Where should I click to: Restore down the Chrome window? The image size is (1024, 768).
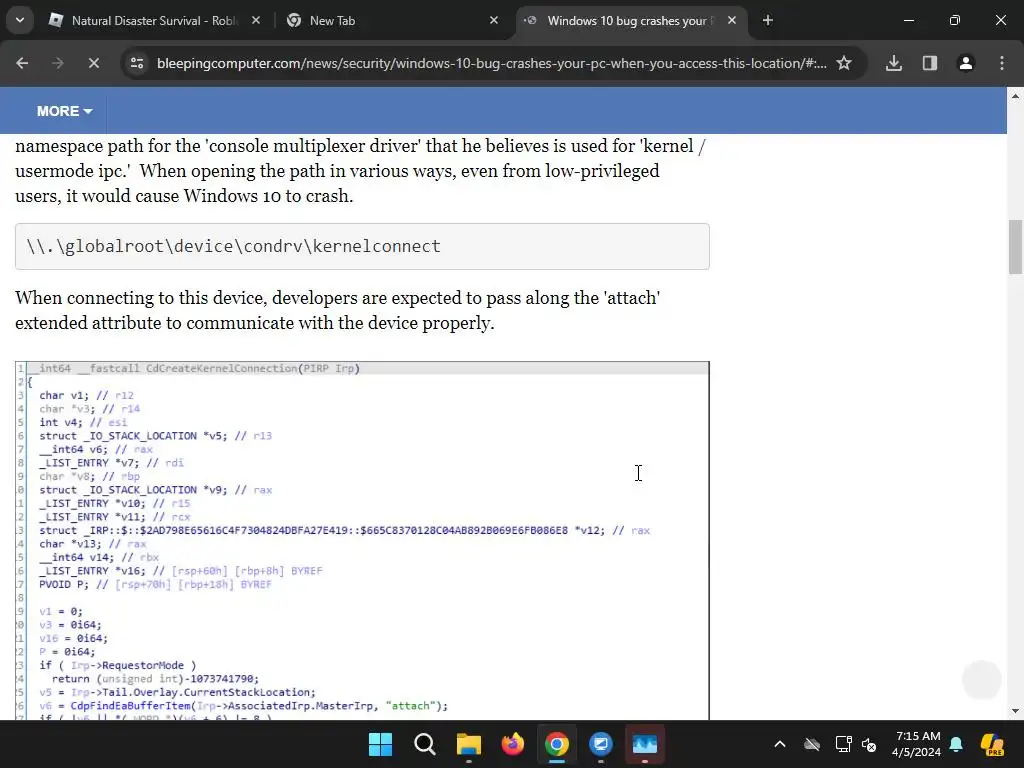coord(955,20)
